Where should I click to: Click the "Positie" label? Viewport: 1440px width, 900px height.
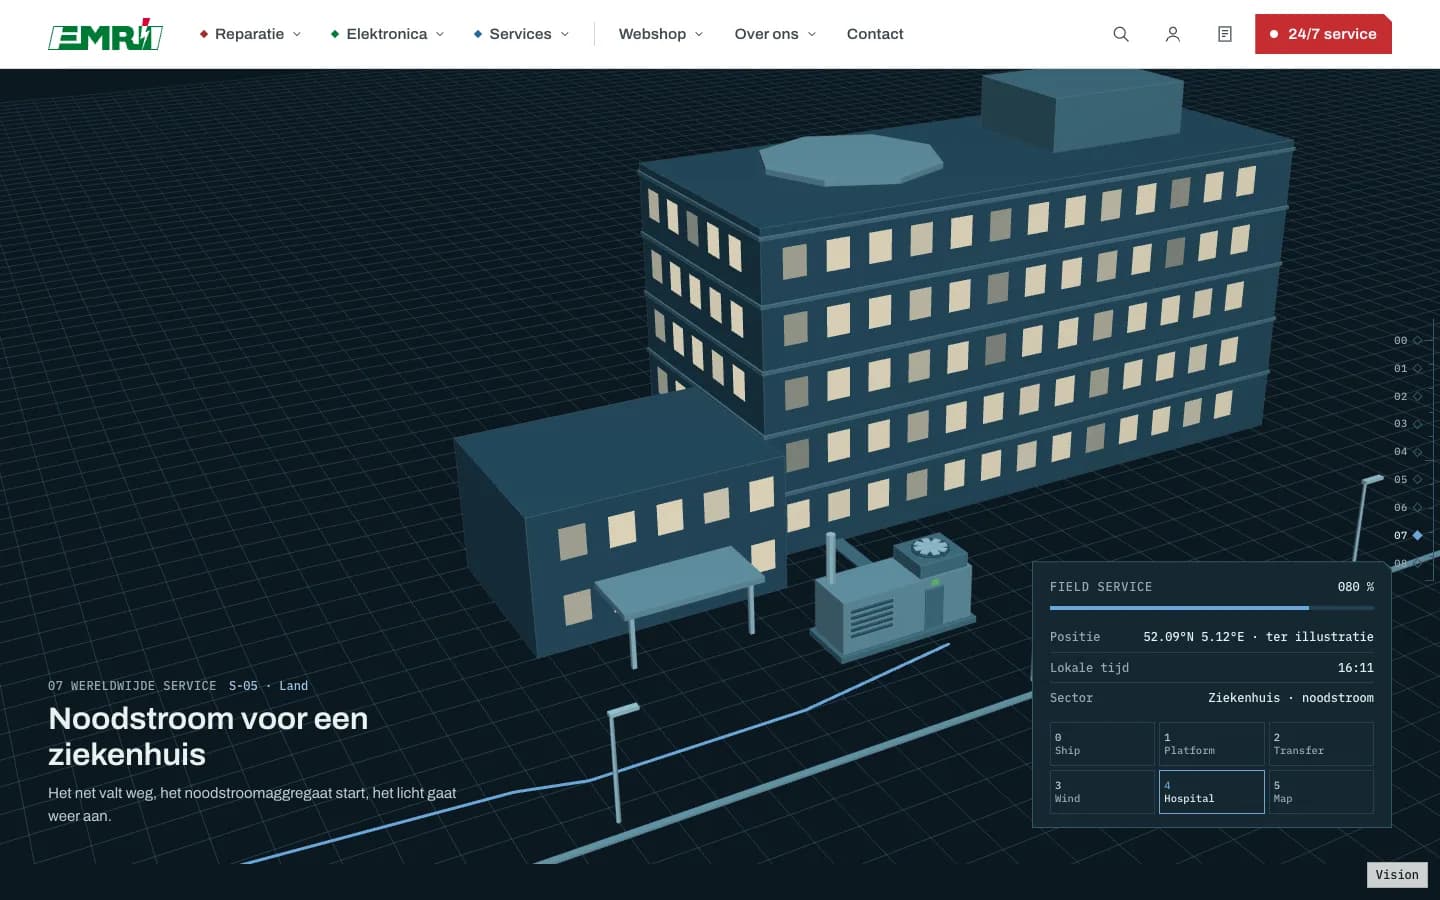point(1075,637)
